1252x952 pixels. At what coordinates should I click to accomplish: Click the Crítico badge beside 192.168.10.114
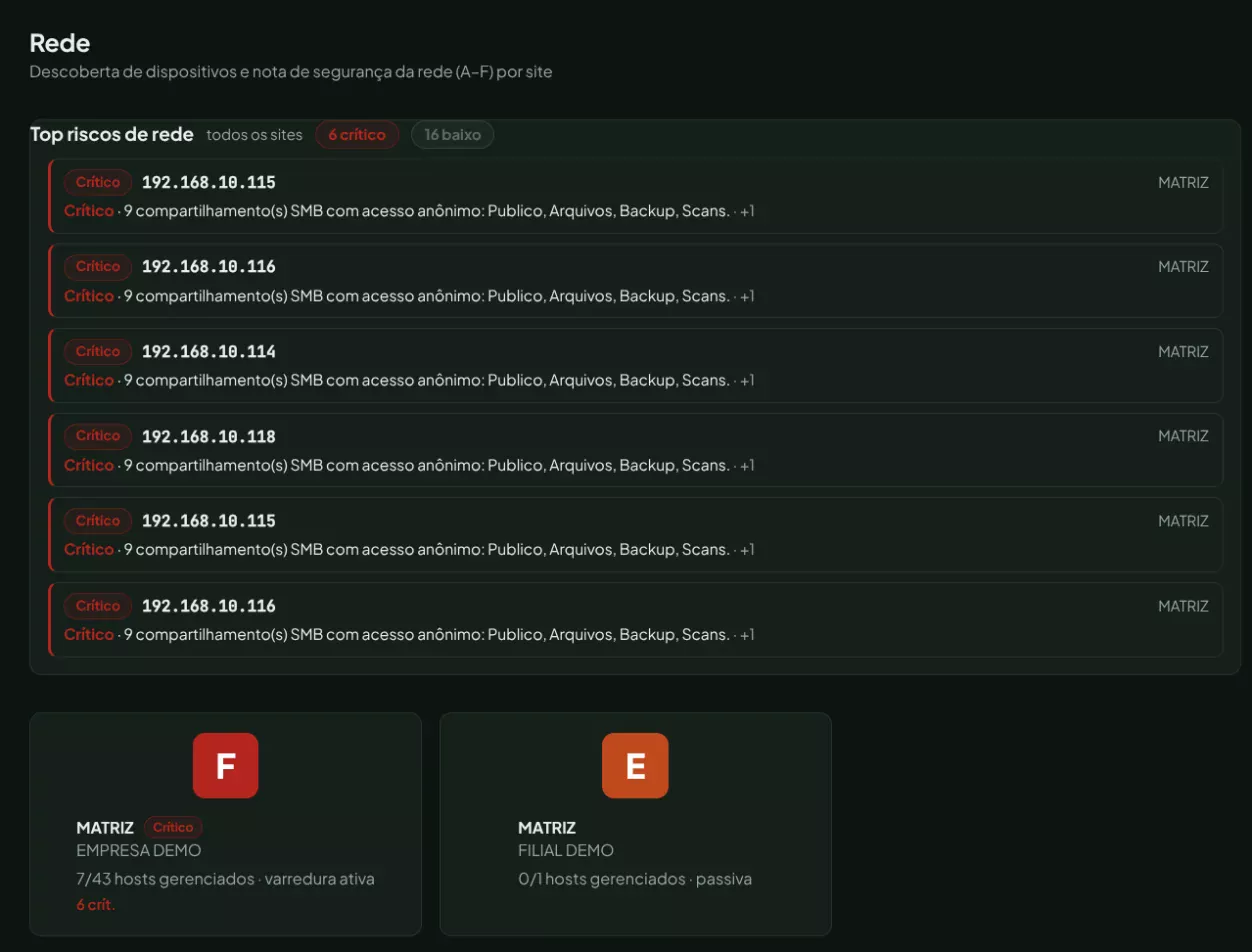[98, 351]
